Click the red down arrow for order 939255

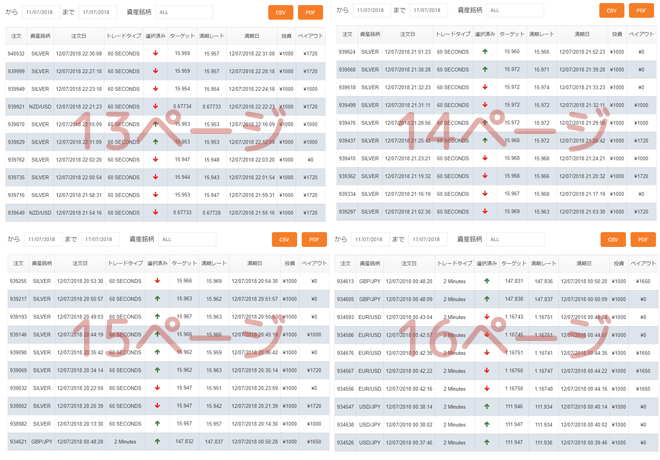(157, 281)
